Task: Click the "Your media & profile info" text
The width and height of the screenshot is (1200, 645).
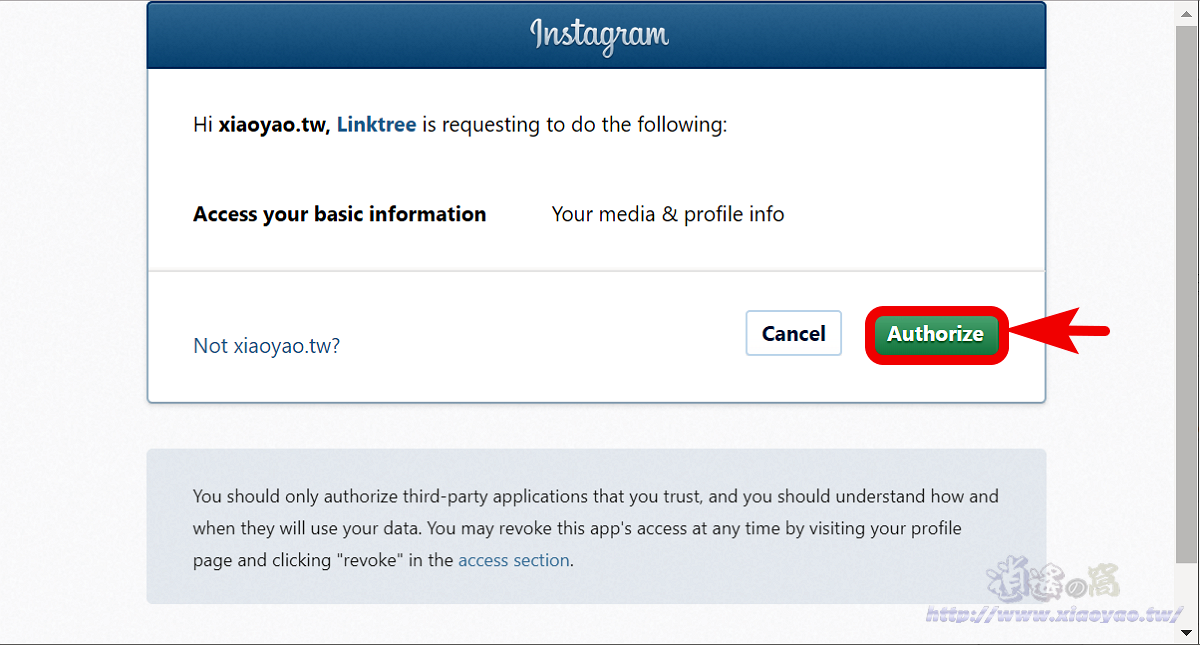Action: point(668,214)
